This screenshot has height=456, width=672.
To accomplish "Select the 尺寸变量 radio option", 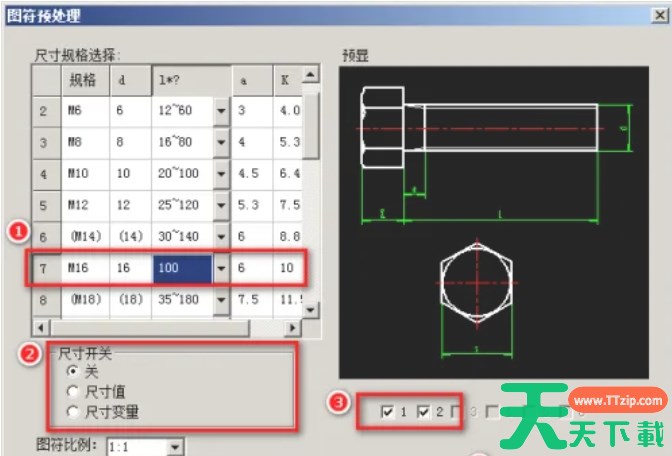I will click(x=73, y=412).
